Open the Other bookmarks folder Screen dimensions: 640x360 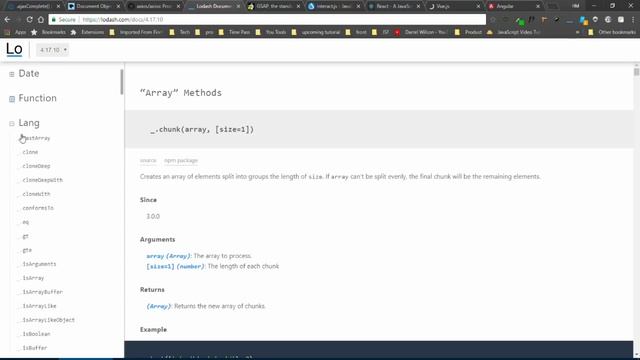point(611,32)
